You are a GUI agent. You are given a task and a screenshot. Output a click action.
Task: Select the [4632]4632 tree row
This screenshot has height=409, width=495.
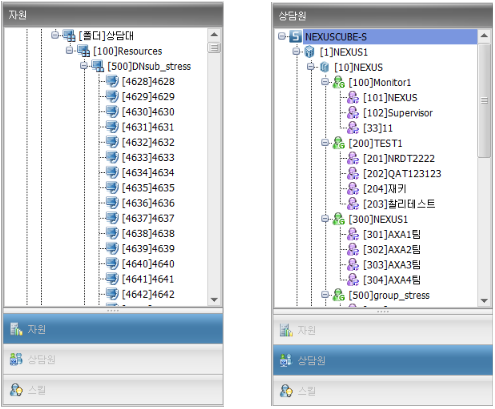148,142
